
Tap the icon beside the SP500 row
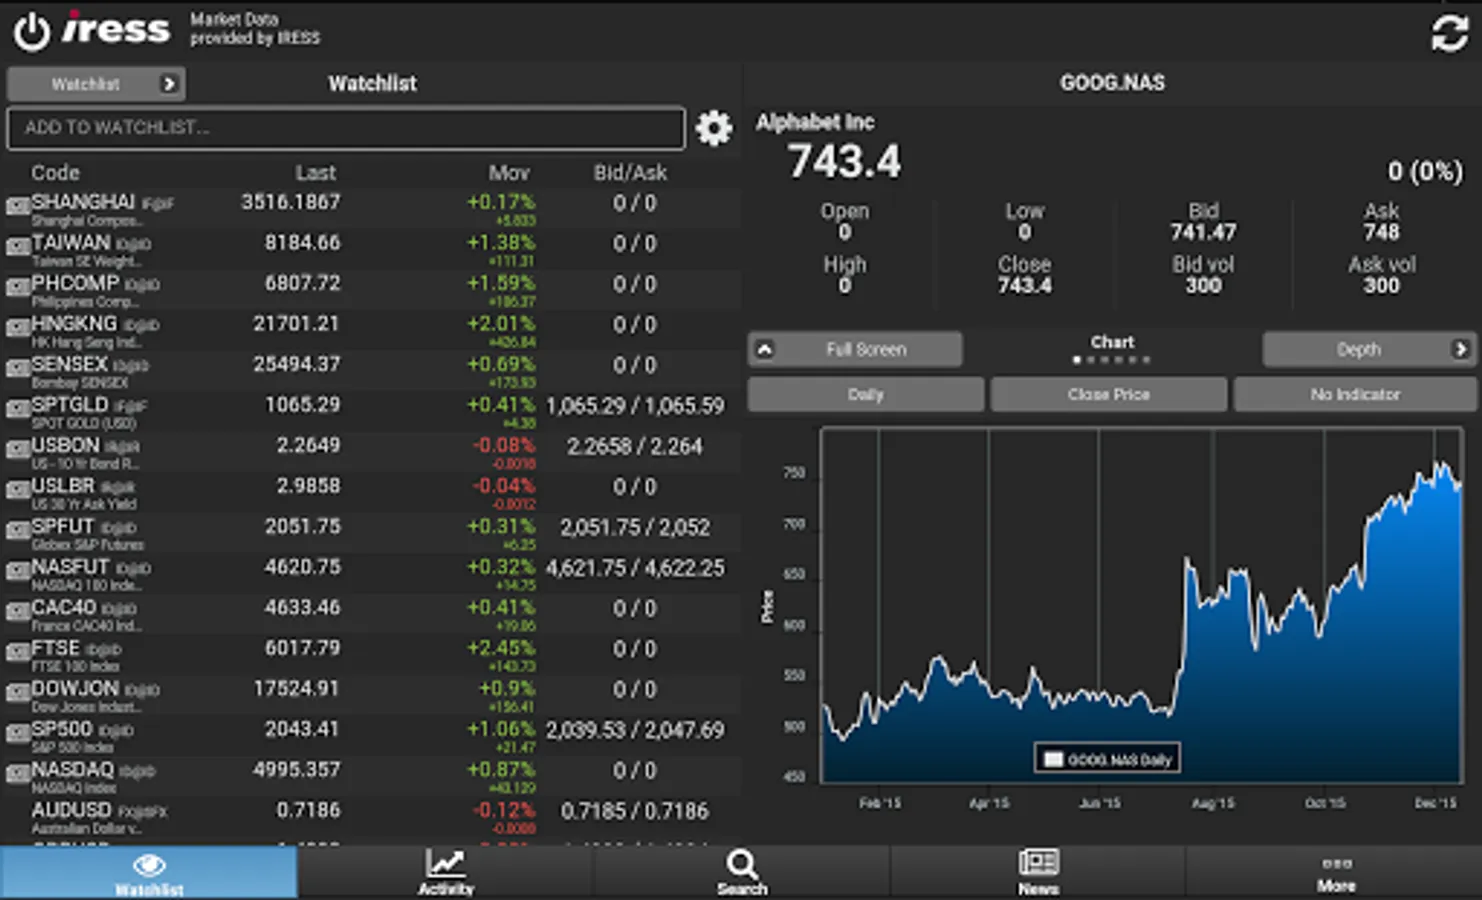(17, 732)
